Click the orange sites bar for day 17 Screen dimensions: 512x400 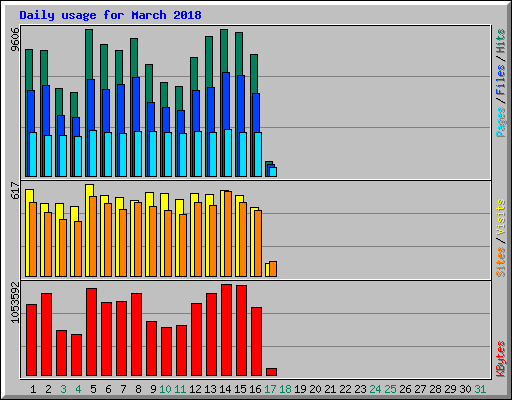point(273,269)
